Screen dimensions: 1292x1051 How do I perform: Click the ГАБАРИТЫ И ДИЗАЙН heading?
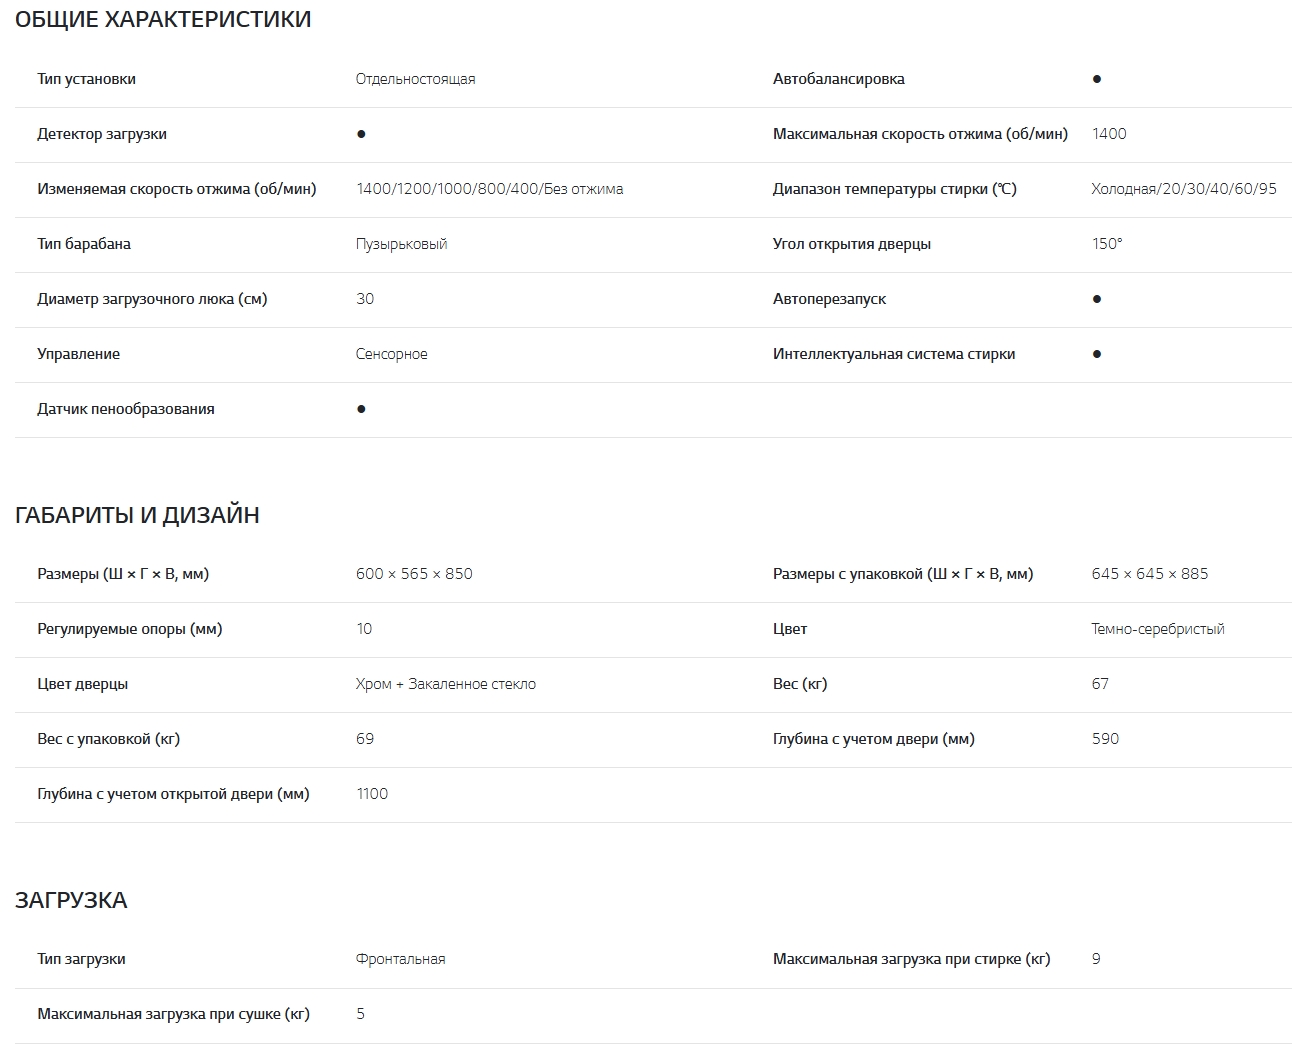[x=137, y=515]
